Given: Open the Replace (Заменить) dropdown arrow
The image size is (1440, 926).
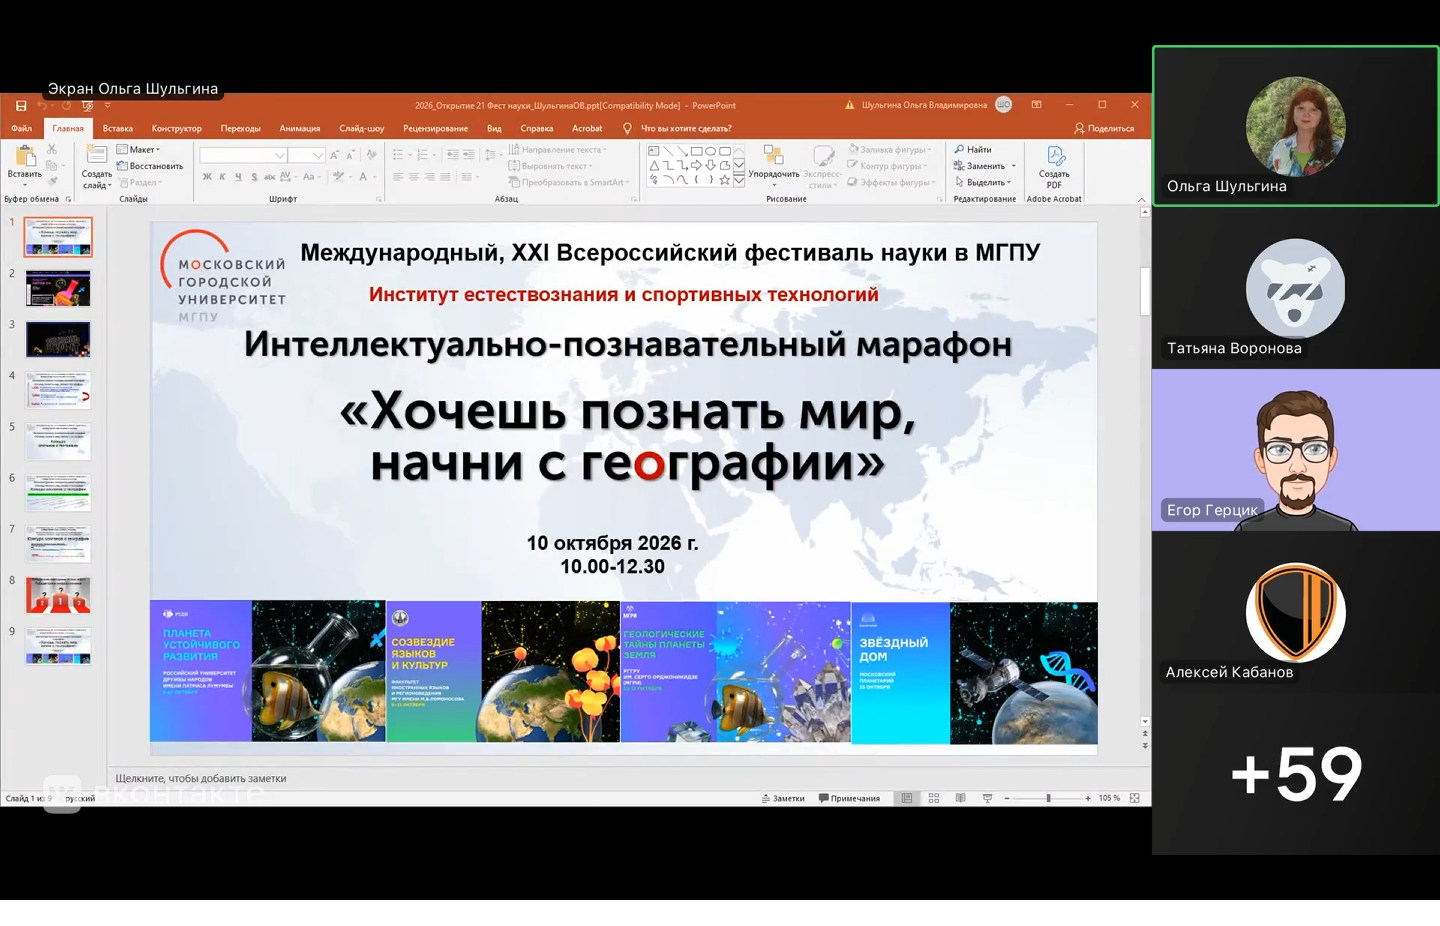Looking at the screenshot, I should click(1014, 166).
